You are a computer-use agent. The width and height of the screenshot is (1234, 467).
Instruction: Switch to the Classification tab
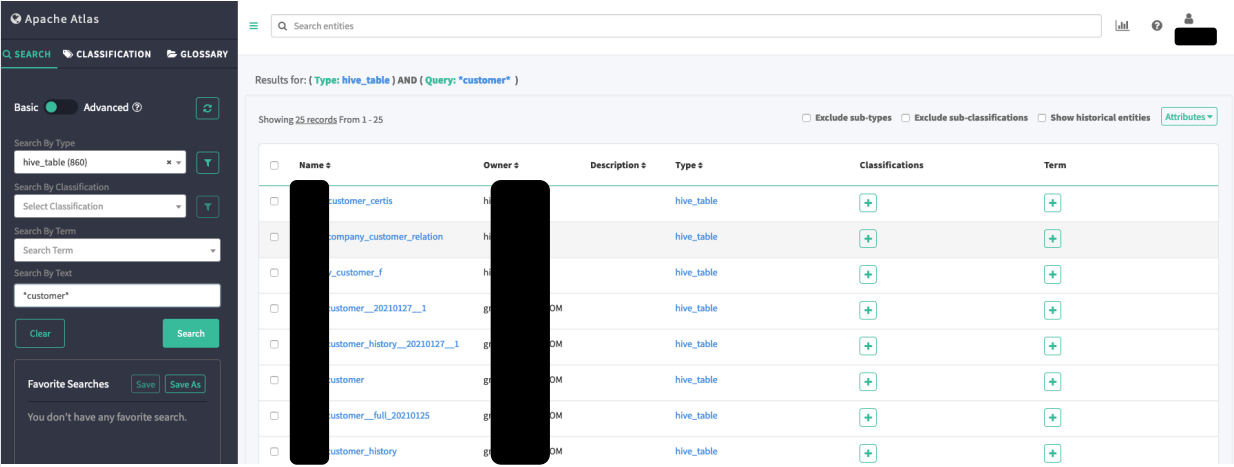pyautogui.click(x=107, y=54)
